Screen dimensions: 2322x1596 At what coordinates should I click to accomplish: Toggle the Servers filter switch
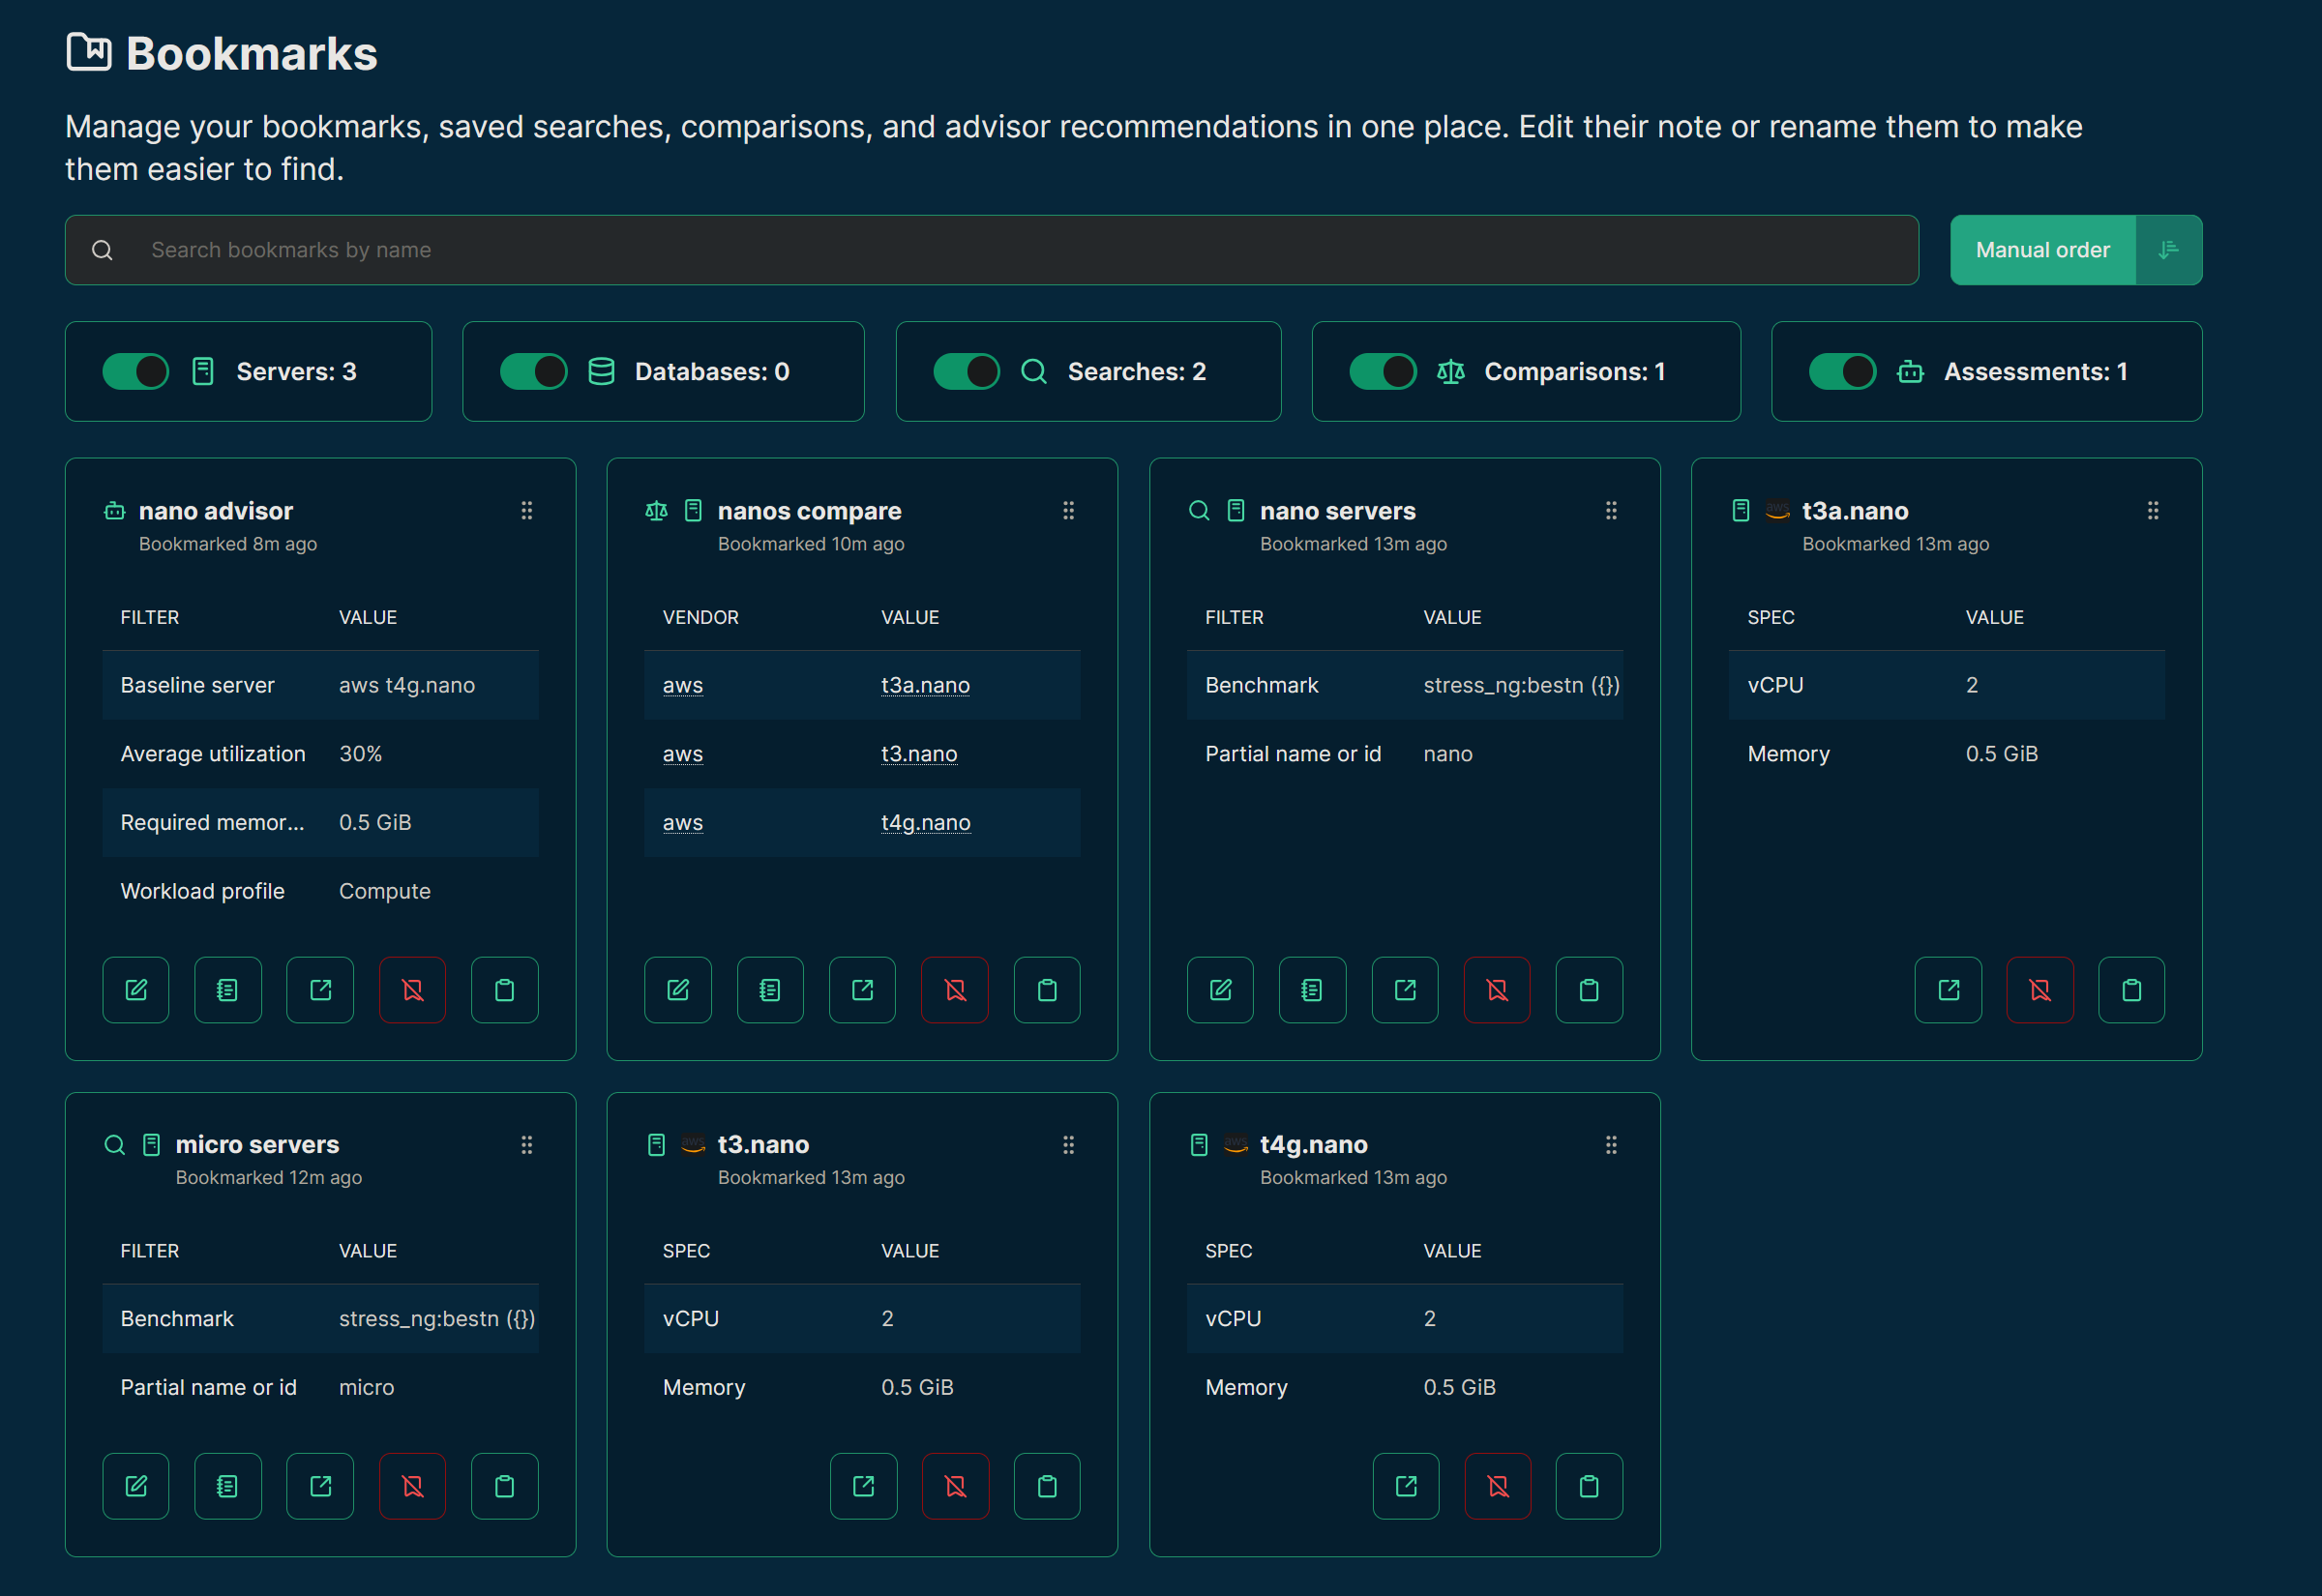tap(136, 372)
